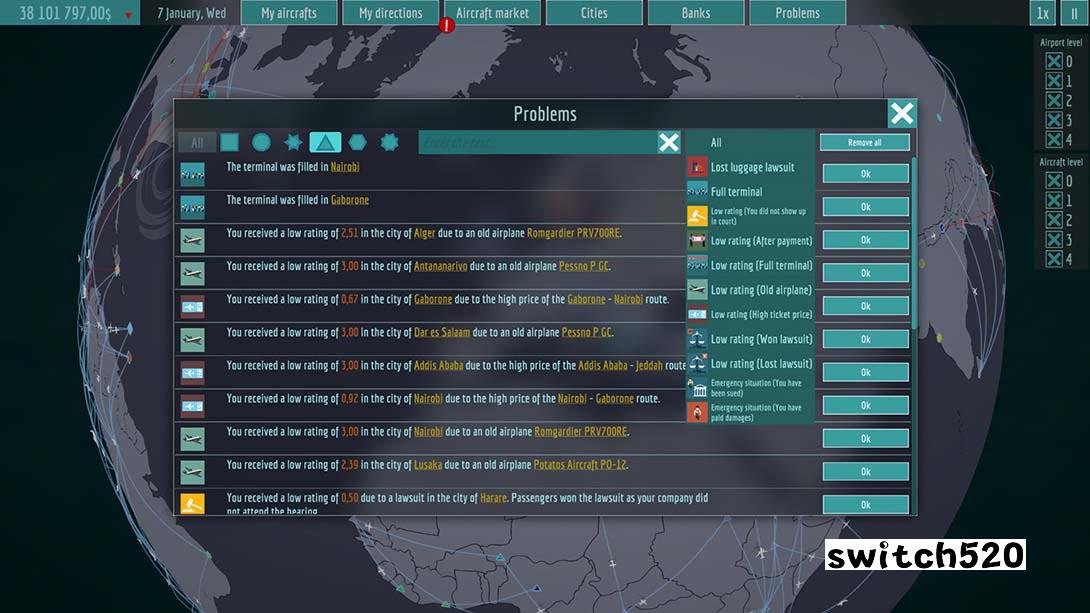Image resolution: width=1090 pixels, height=613 pixels.
Task: Click Low rating (Won lawsuit) scales icon
Action: point(697,339)
